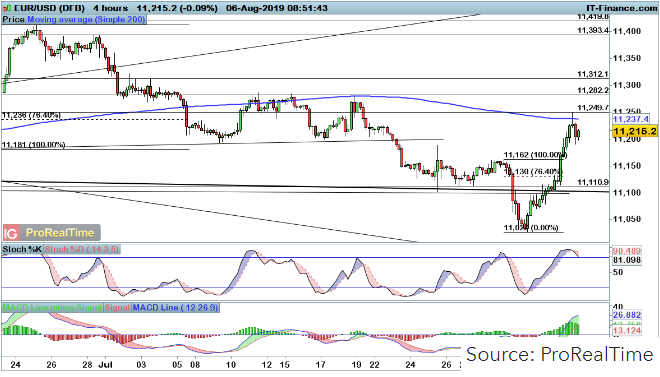Click the 11,150 price axis tick
660x377 pixels.
point(627,166)
